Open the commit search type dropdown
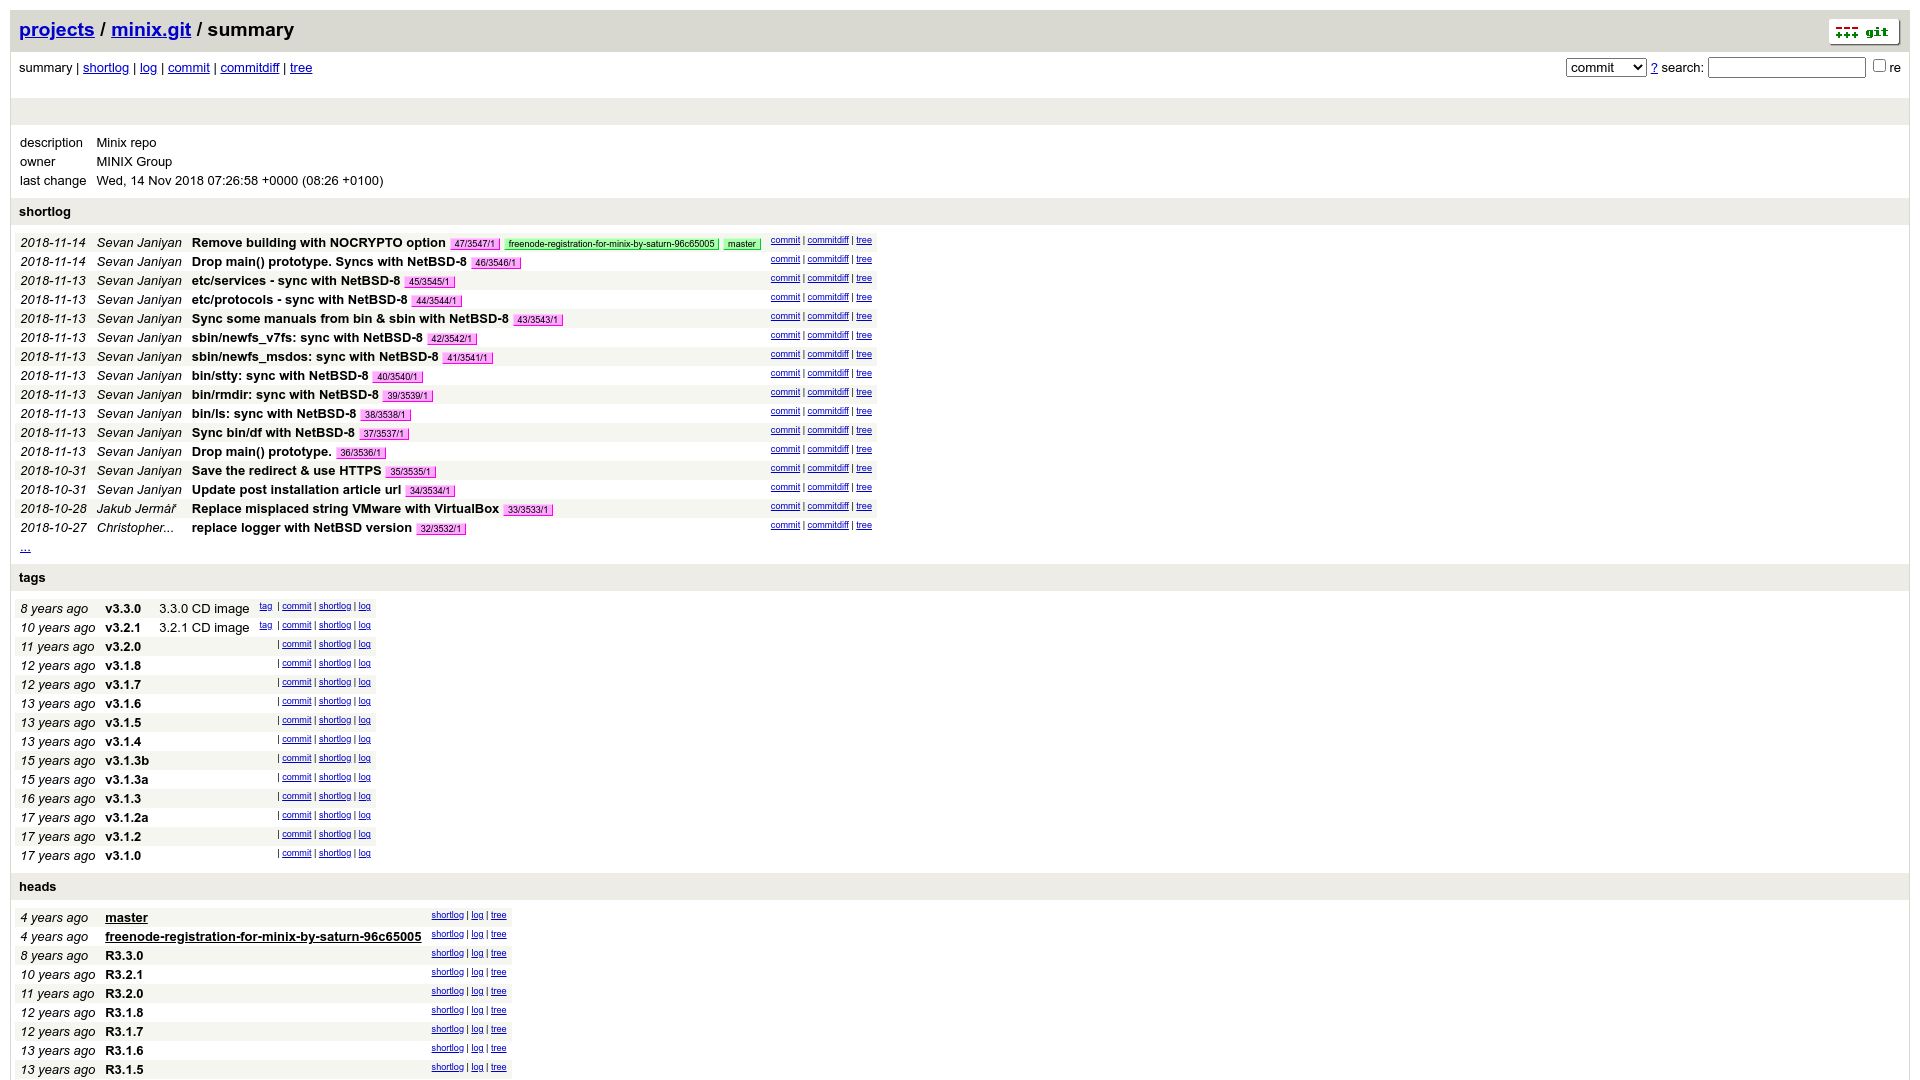The height and width of the screenshot is (1080, 1920). point(1606,68)
